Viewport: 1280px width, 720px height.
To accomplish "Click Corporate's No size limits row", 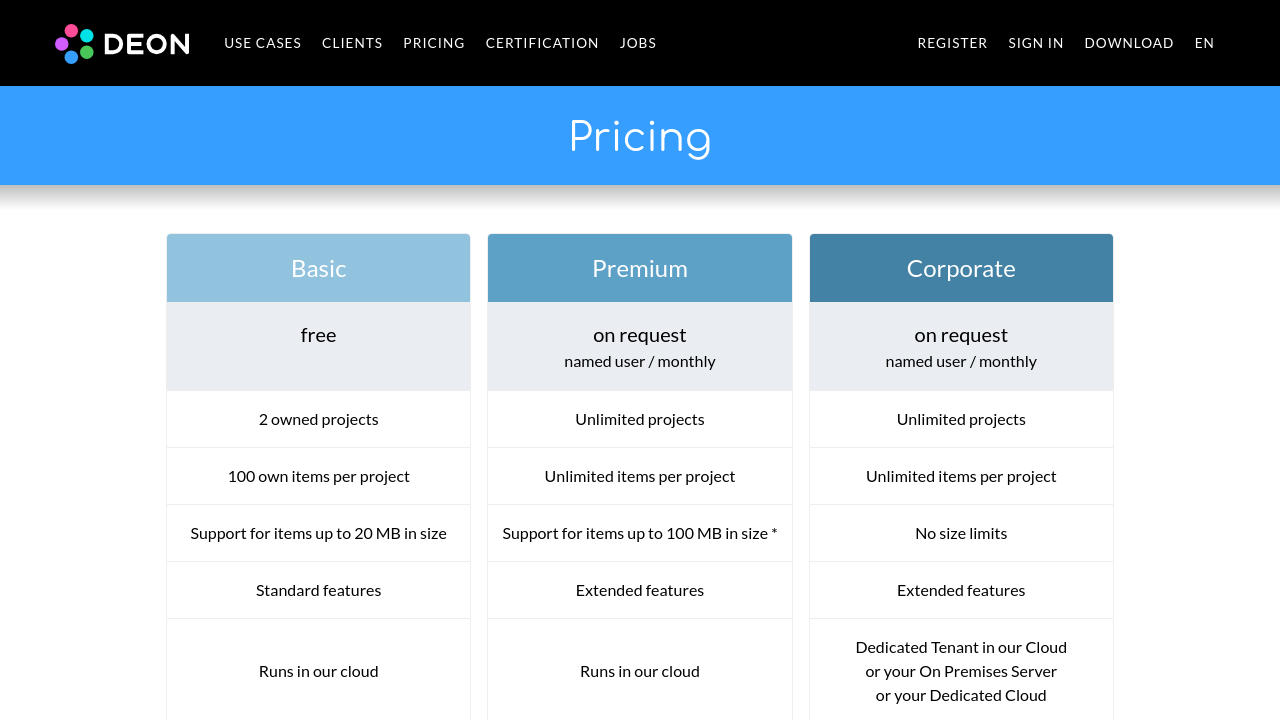I will click(961, 533).
